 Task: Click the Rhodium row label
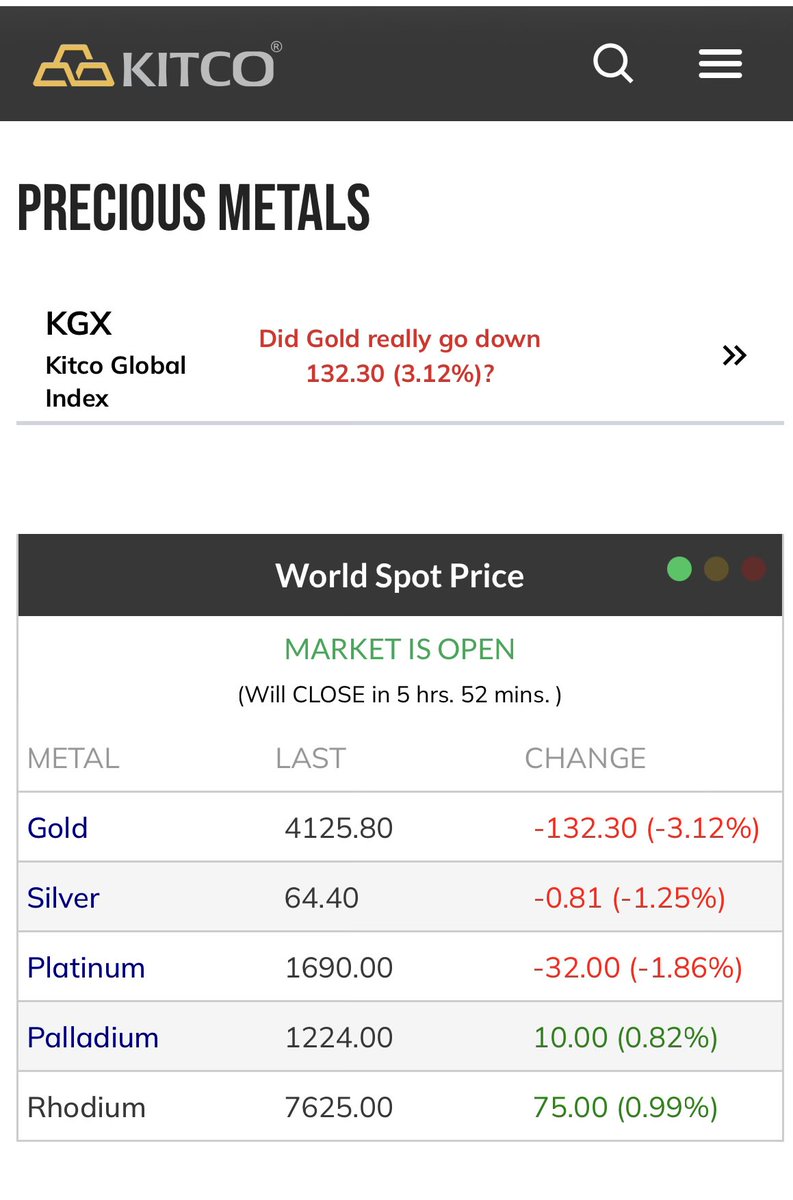click(86, 1108)
